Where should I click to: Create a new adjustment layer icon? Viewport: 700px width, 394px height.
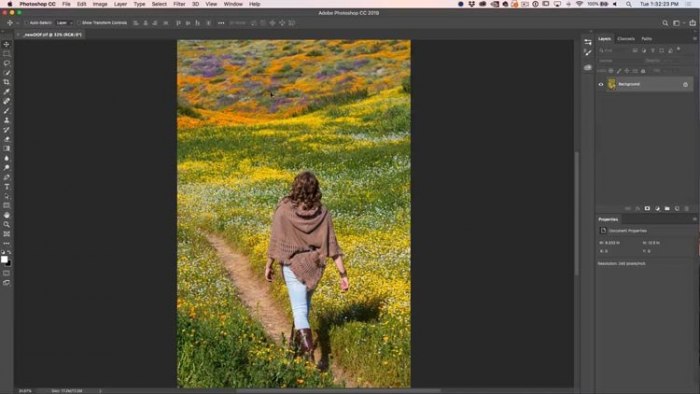[657, 208]
